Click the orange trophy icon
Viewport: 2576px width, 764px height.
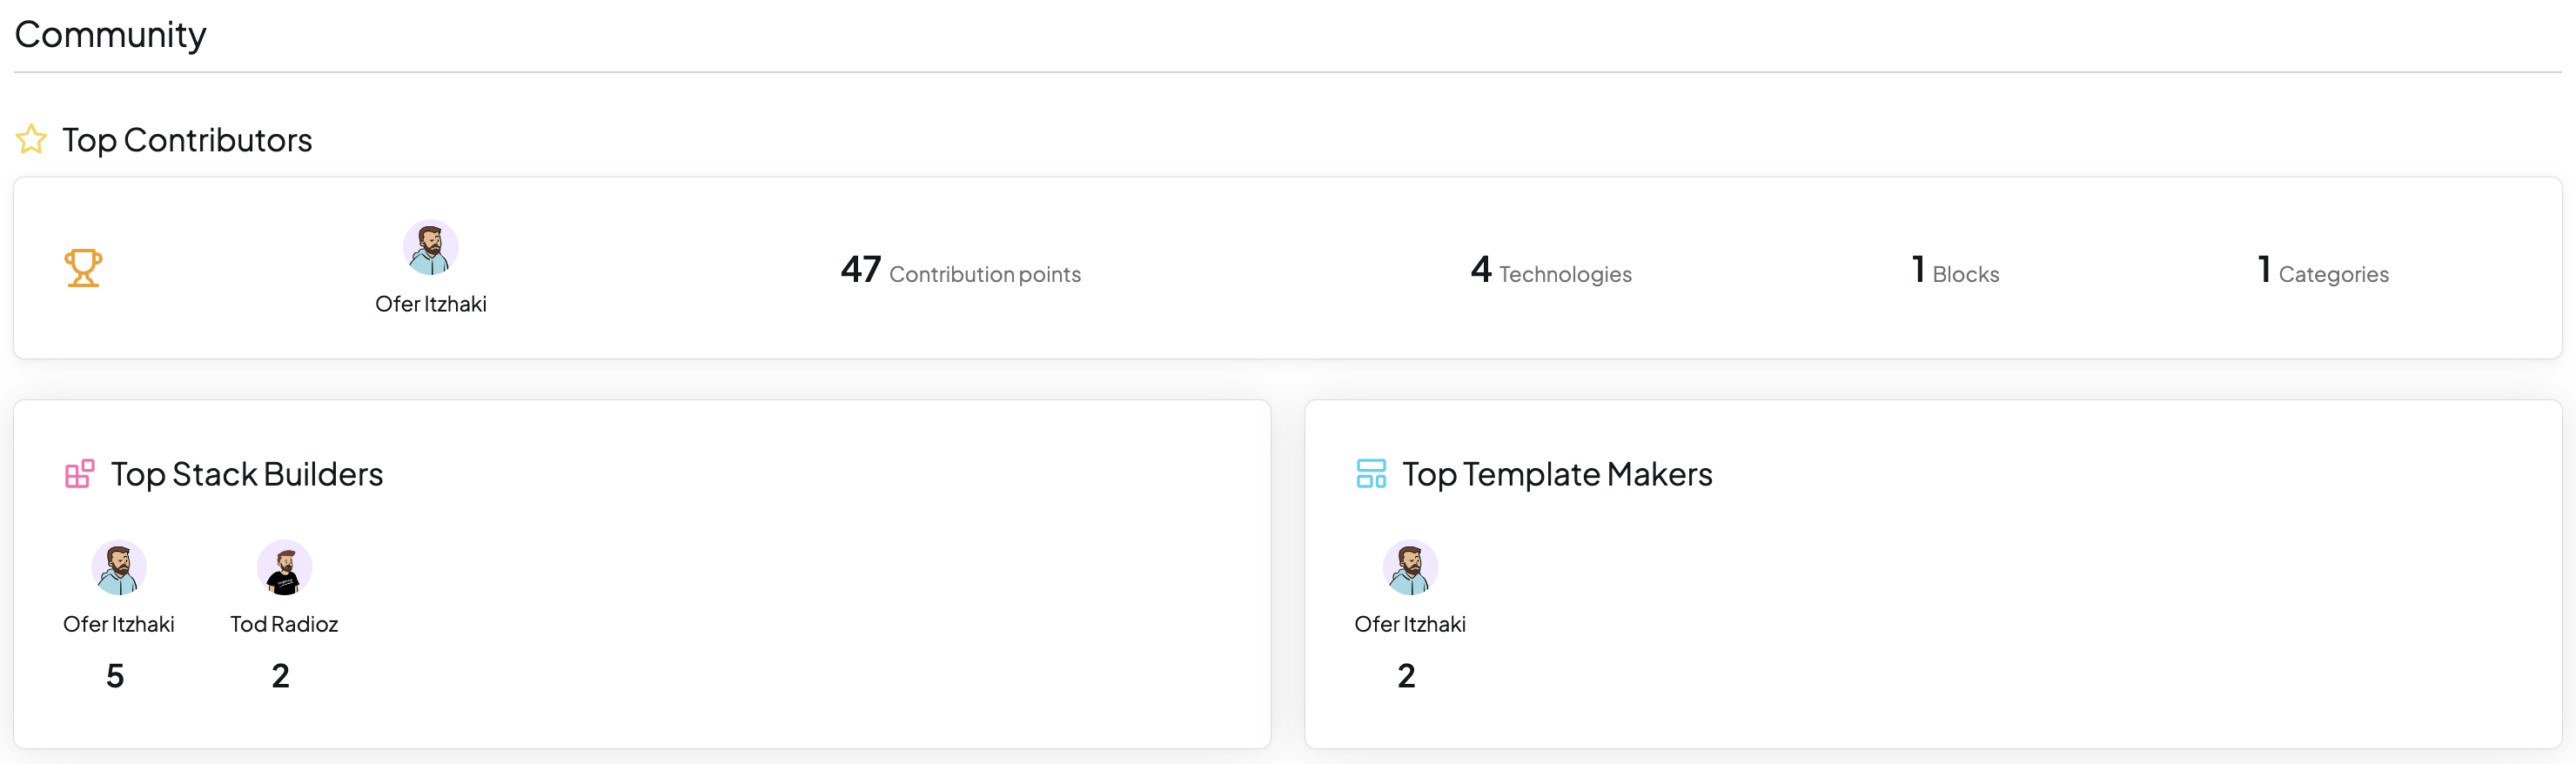83,268
